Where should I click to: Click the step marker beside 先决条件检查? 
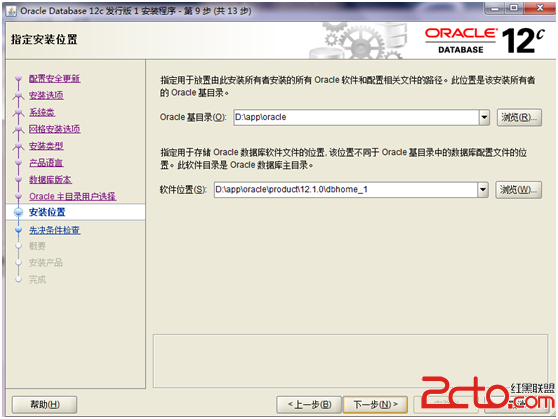click(19, 230)
